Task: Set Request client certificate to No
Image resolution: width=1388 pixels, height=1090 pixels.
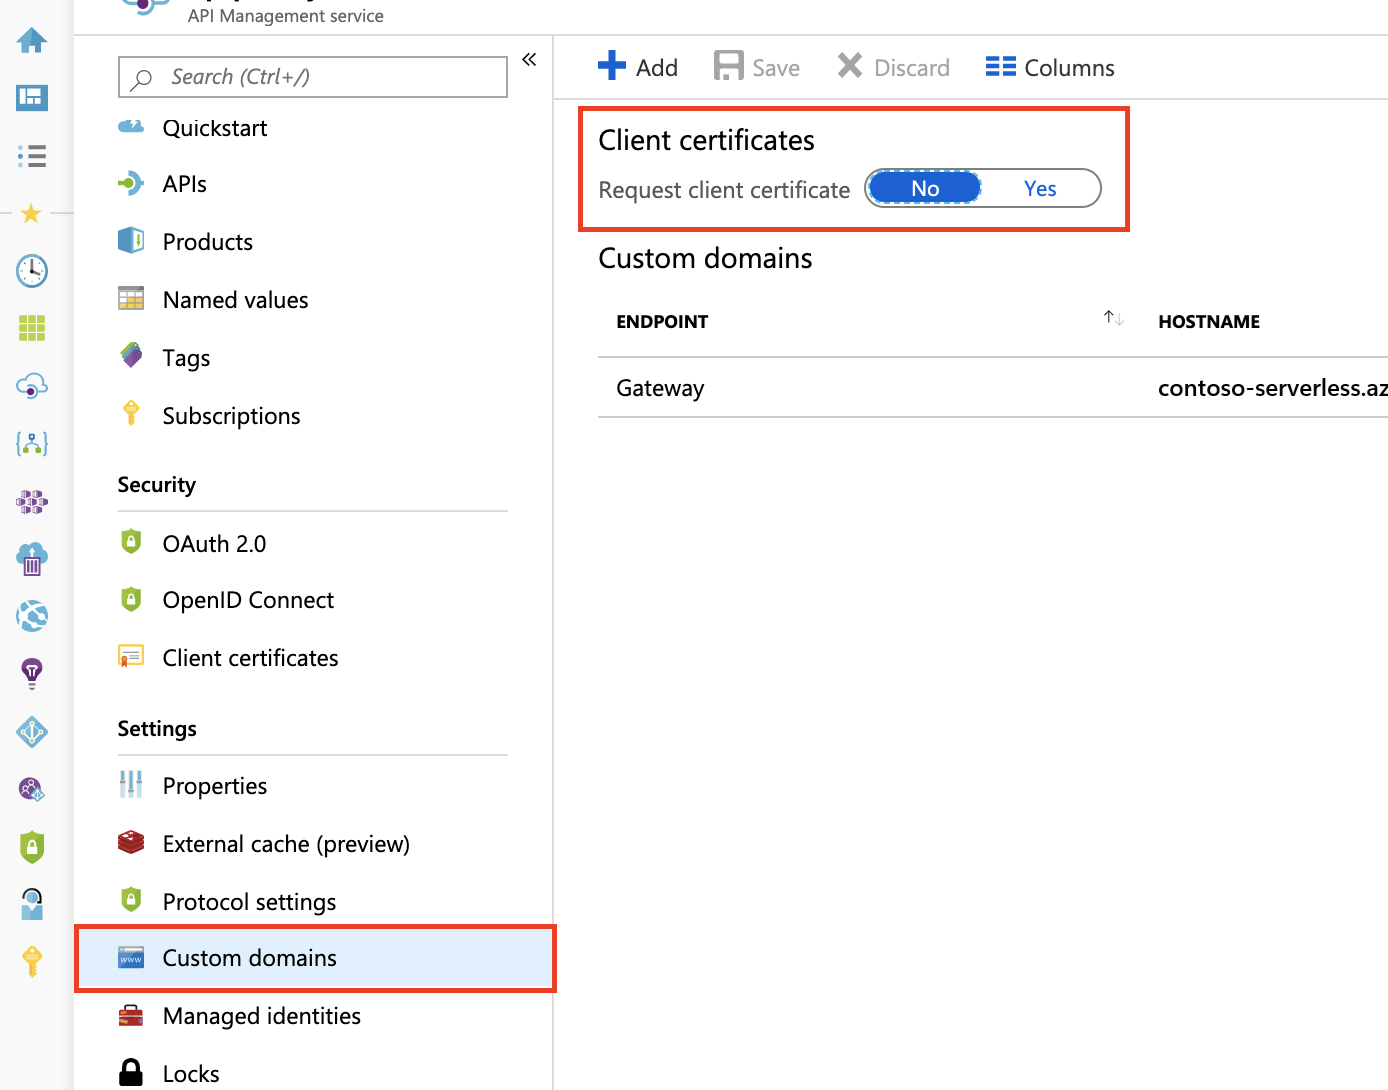Action: pyautogui.click(x=925, y=189)
